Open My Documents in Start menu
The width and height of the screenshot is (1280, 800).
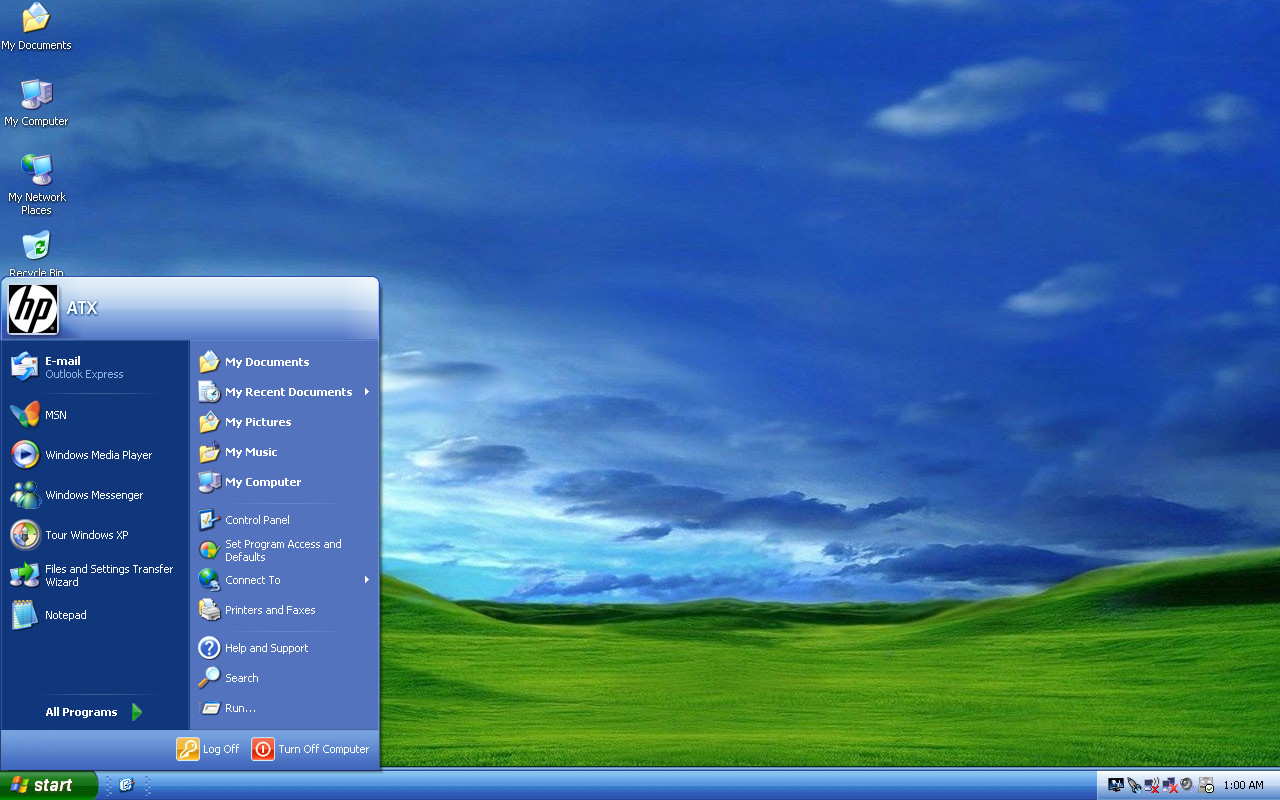click(x=285, y=362)
